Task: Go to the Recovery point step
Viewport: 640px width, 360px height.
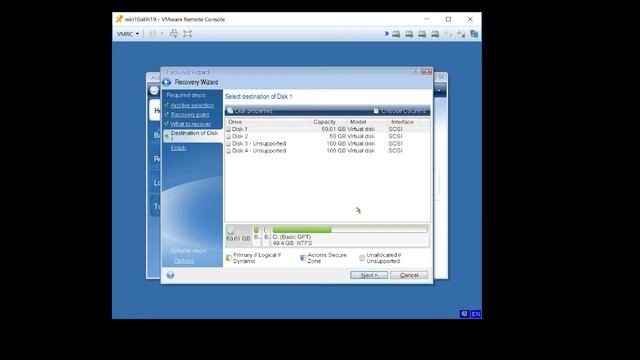Action: tap(190, 115)
